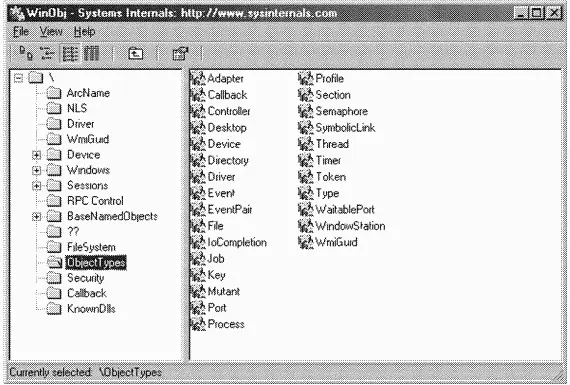The width and height of the screenshot is (570, 385).
Task: Collapse the root backslash tree node
Action: (18, 78)
